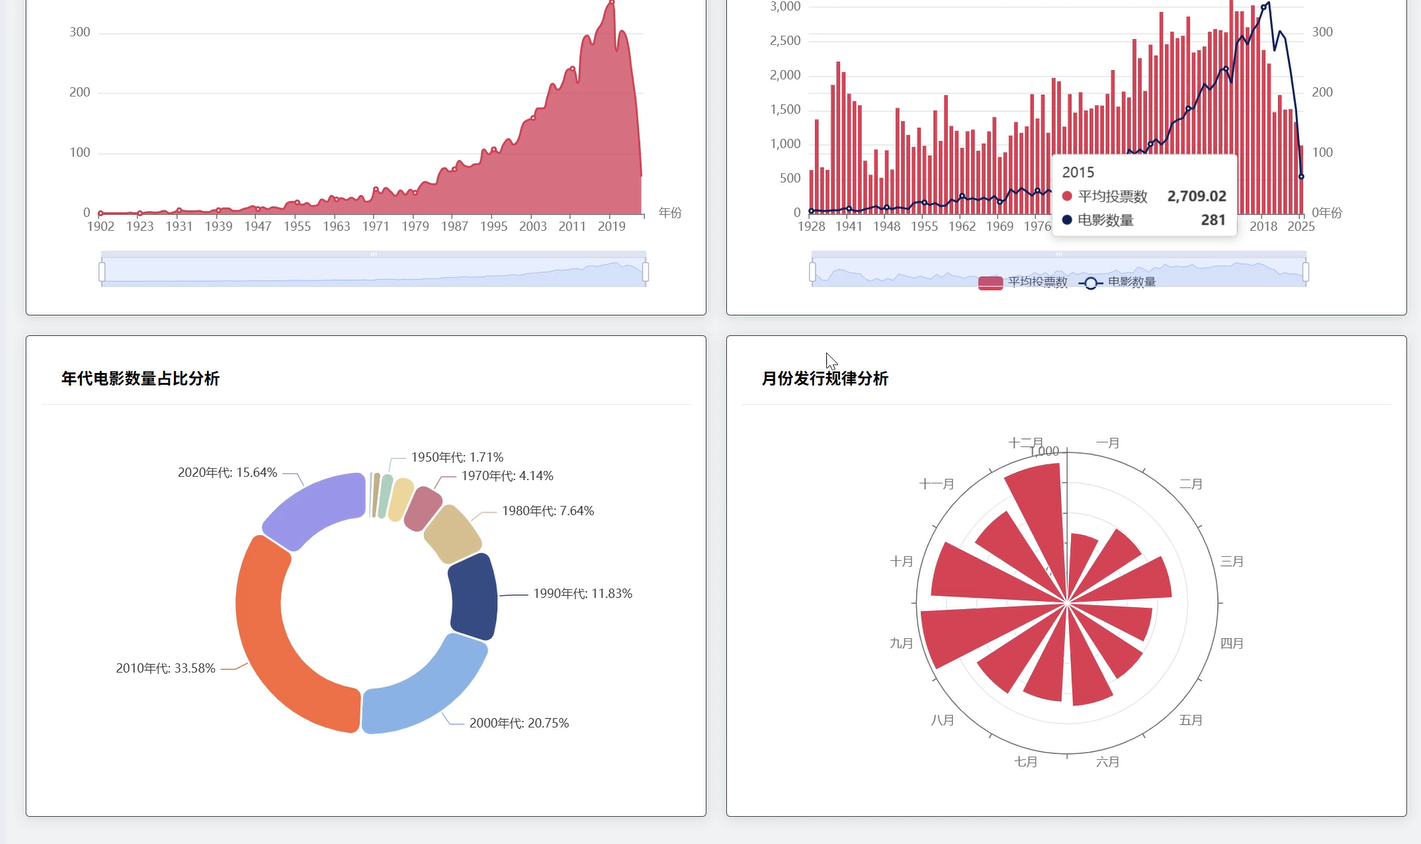Select the rose-colored 1970年代 donut slice
The image size is (1421, 844).
(423, 507)
